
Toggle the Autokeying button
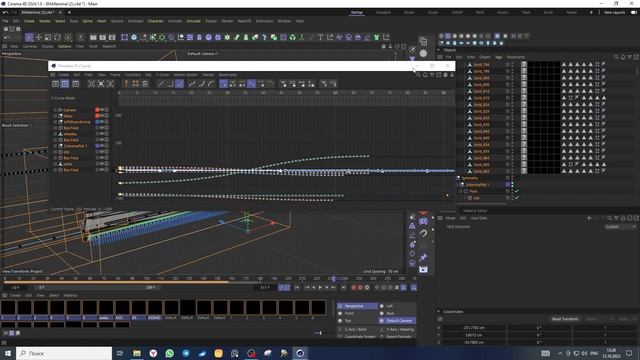click(x=360, y=288)
